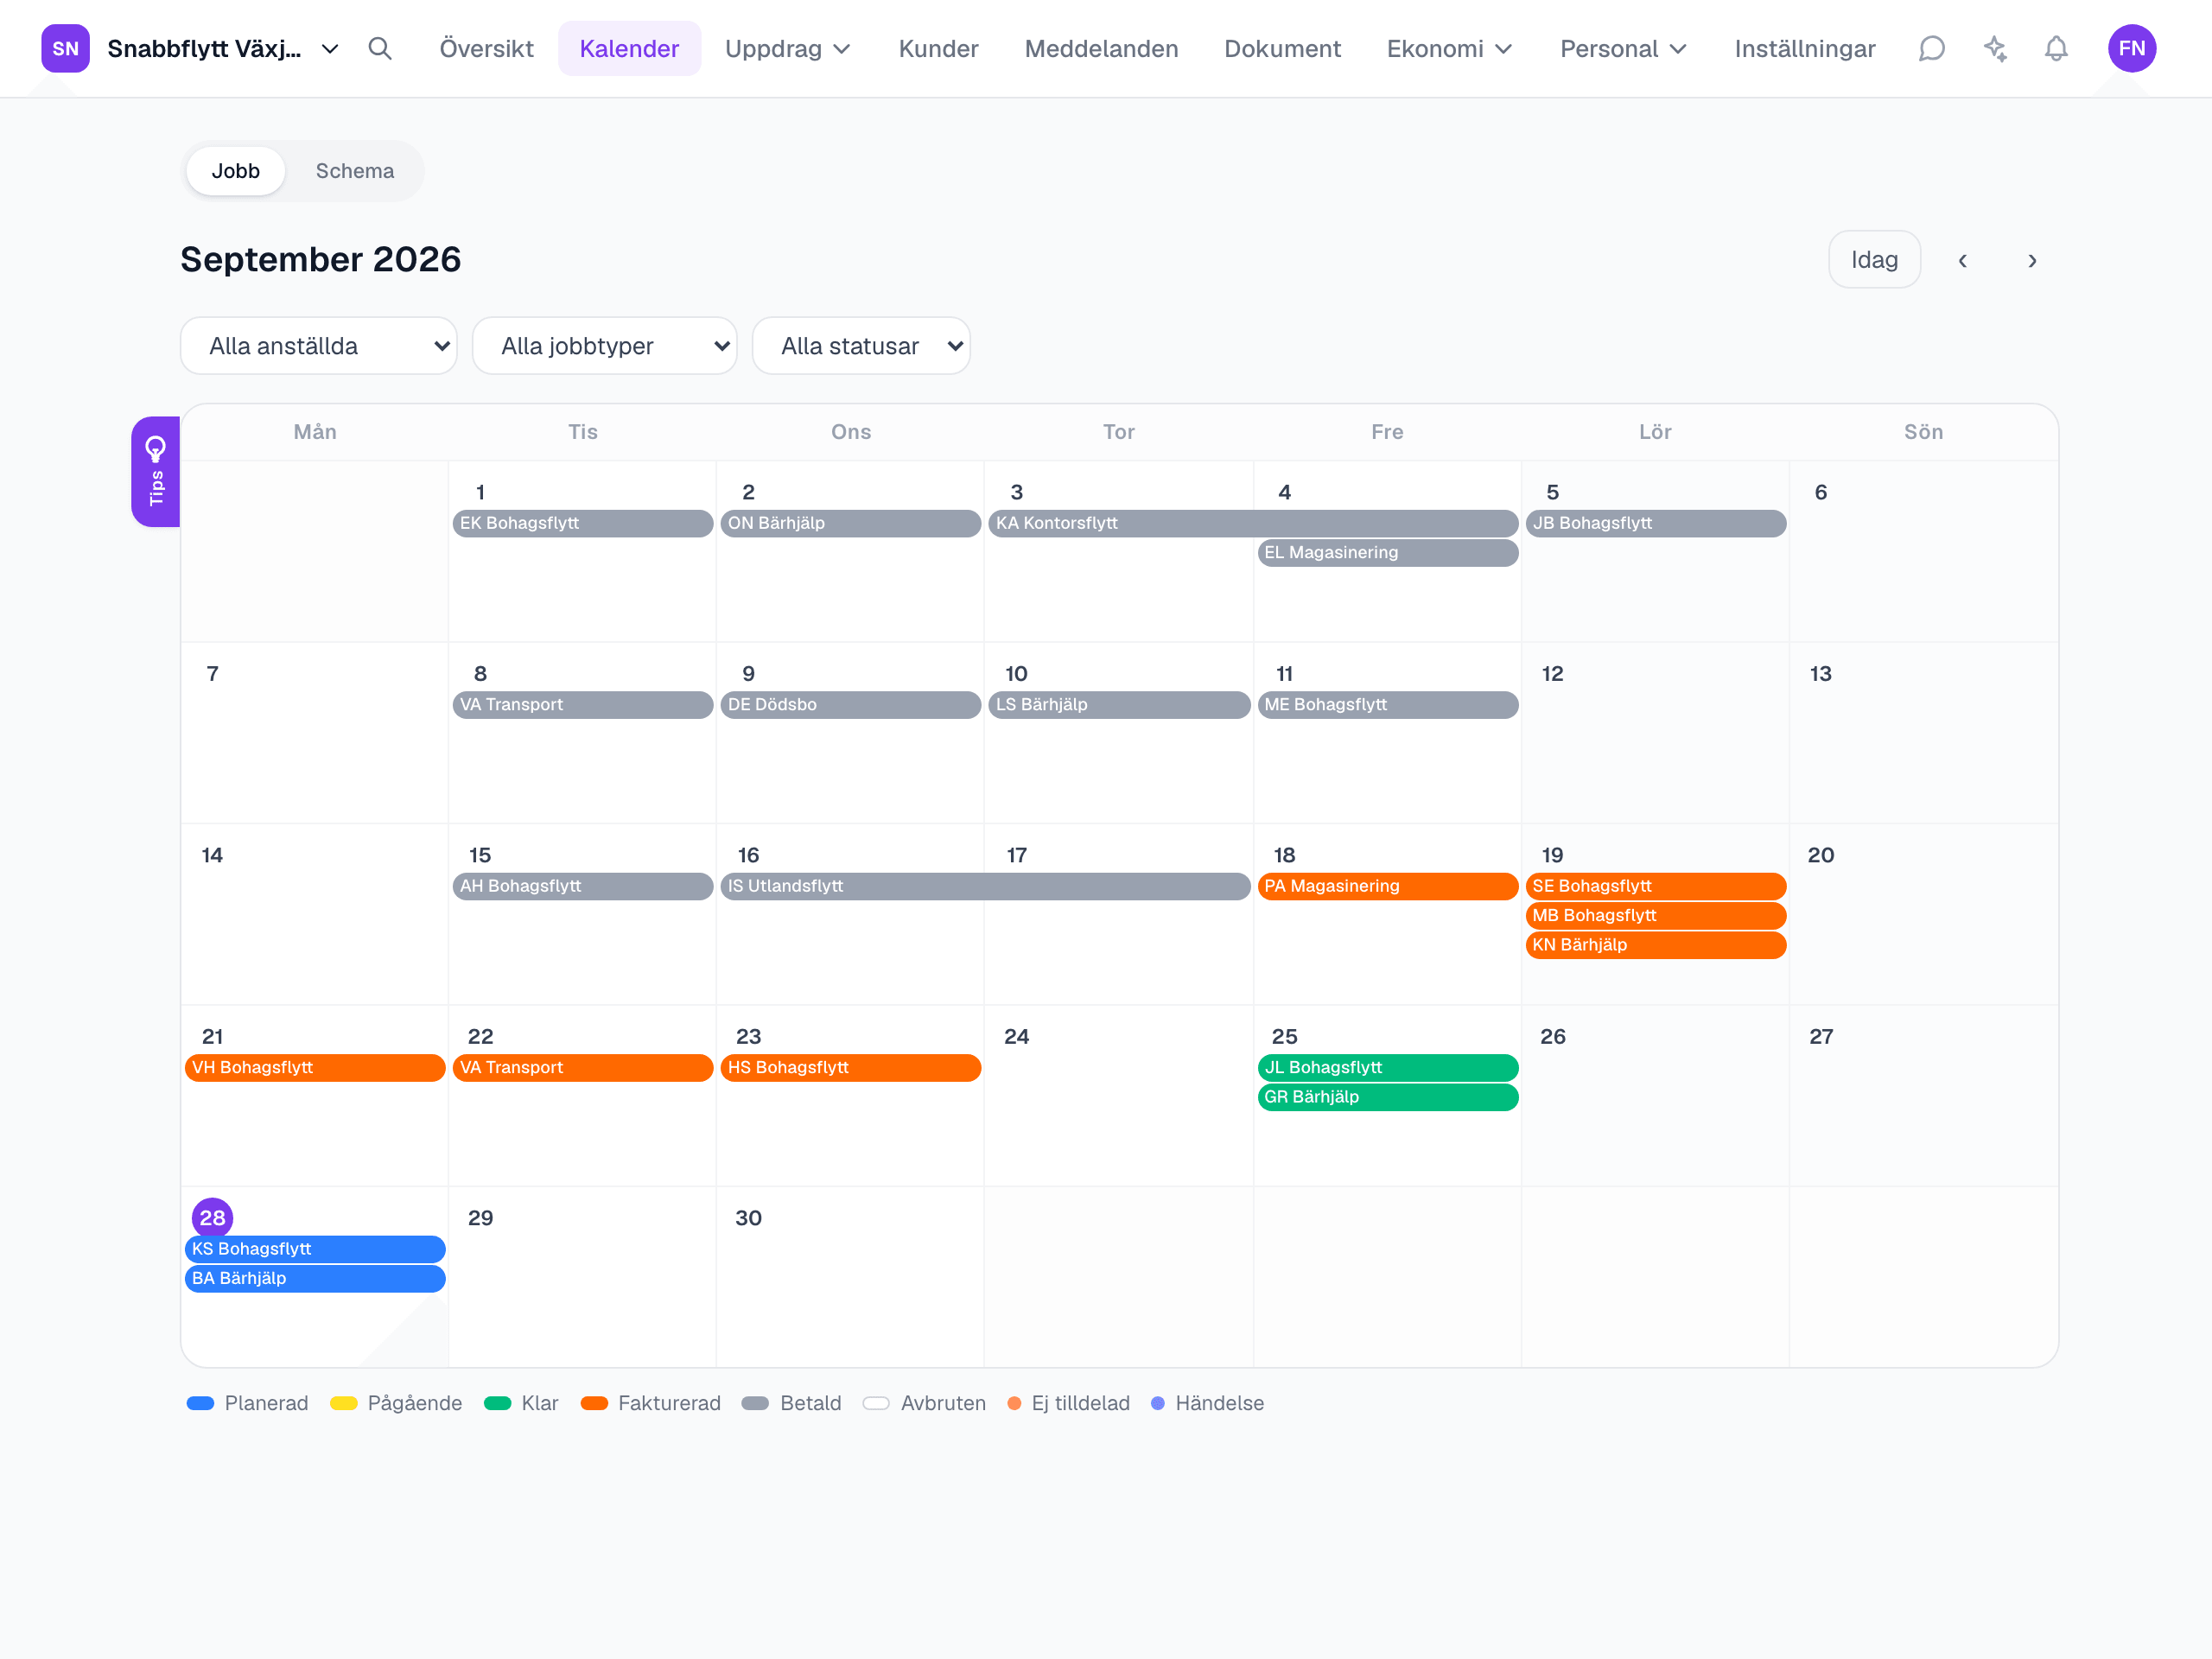
Task: Open Meddelanden page
Action: click(1102, 48)
